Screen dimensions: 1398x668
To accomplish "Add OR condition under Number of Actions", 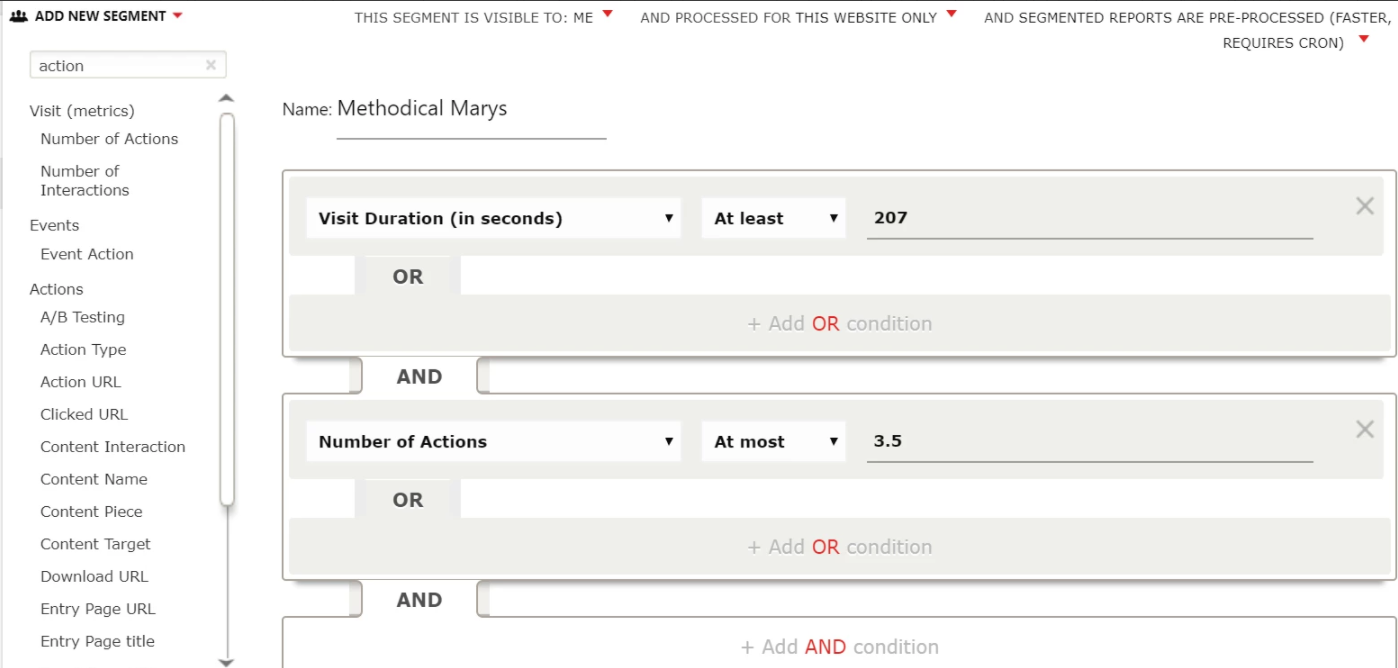I will (840, 546).
